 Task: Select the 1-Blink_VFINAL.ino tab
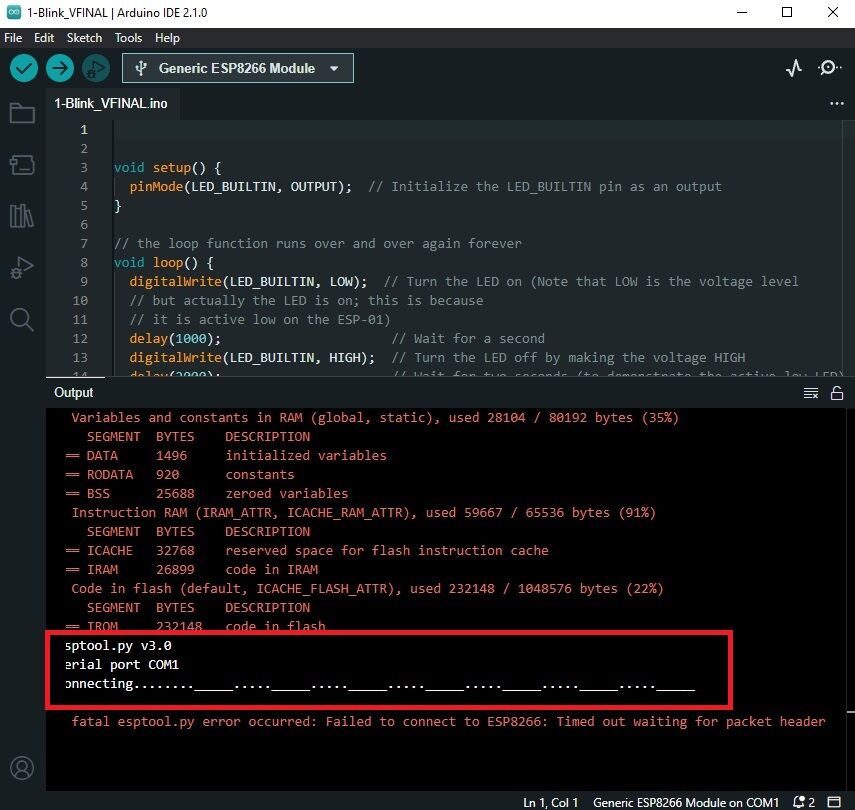[111, 103]
